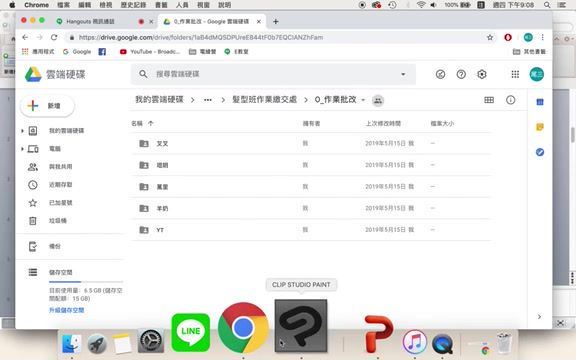576x360 pixels.
Task: Open the Google Drive logo home link
Action: (x=55, y=75)
